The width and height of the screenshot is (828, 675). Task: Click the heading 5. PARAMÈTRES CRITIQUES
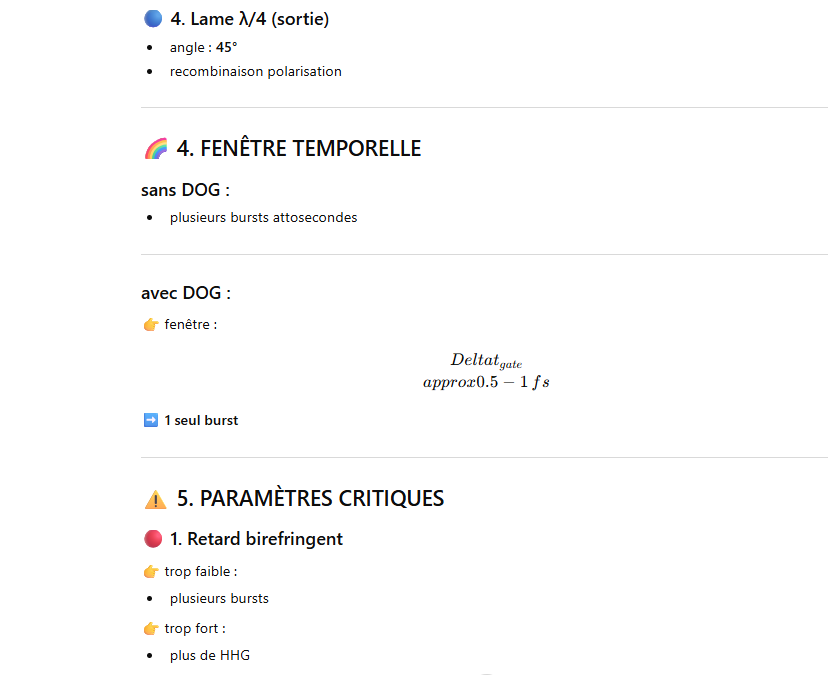pos(310,499)
